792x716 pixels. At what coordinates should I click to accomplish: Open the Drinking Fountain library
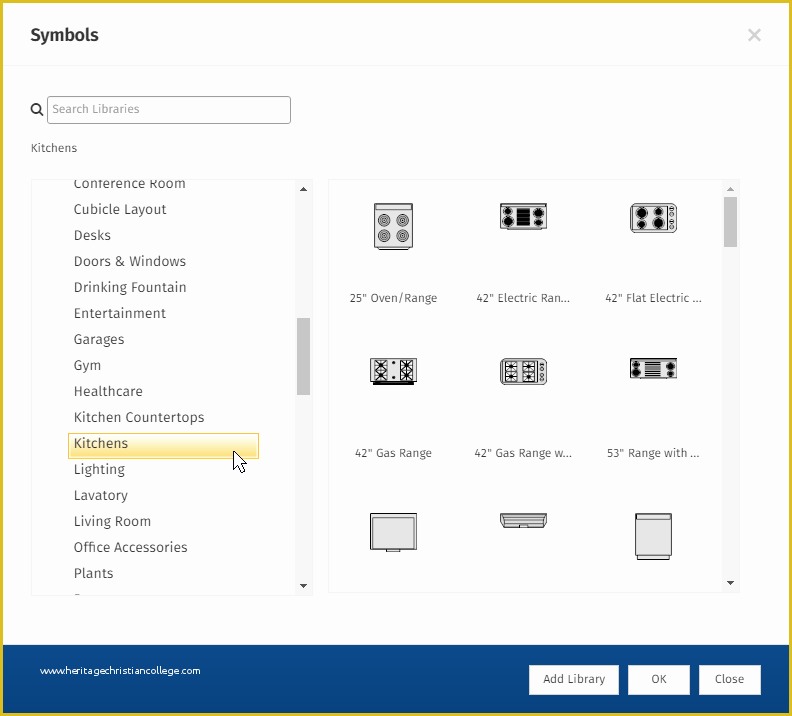pos(130,287)
